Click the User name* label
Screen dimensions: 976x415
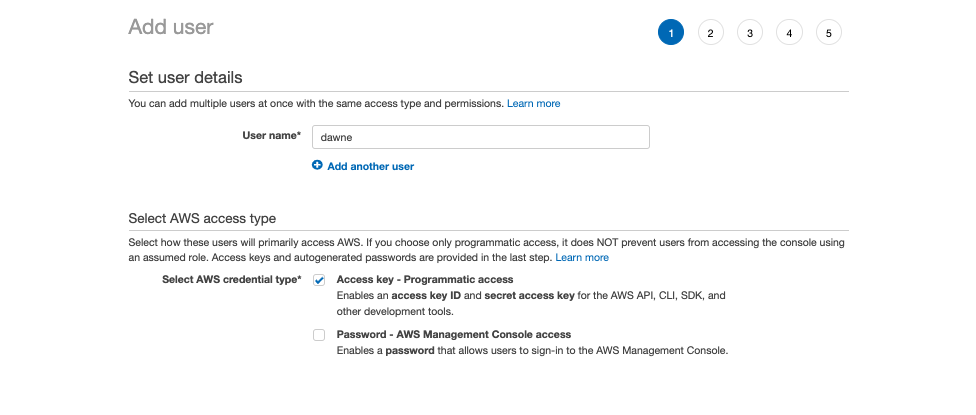tap(271, 135)
